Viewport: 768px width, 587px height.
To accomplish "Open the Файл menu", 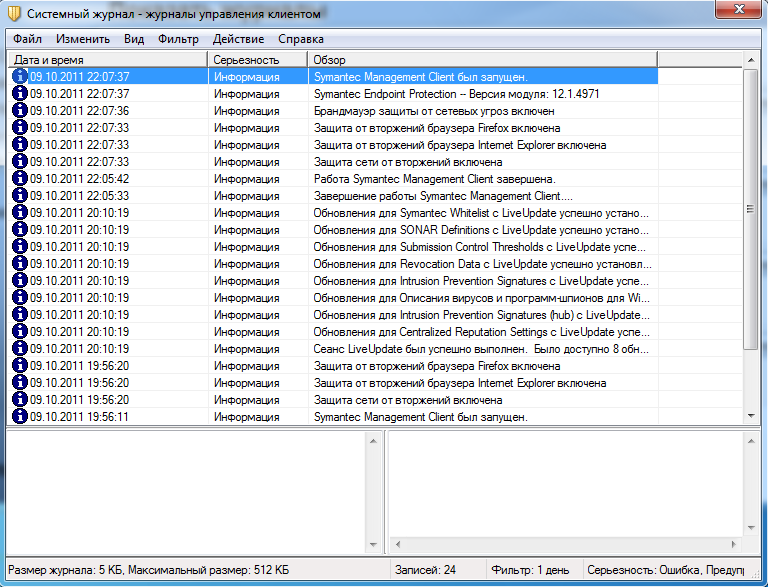I will point(27,39).
